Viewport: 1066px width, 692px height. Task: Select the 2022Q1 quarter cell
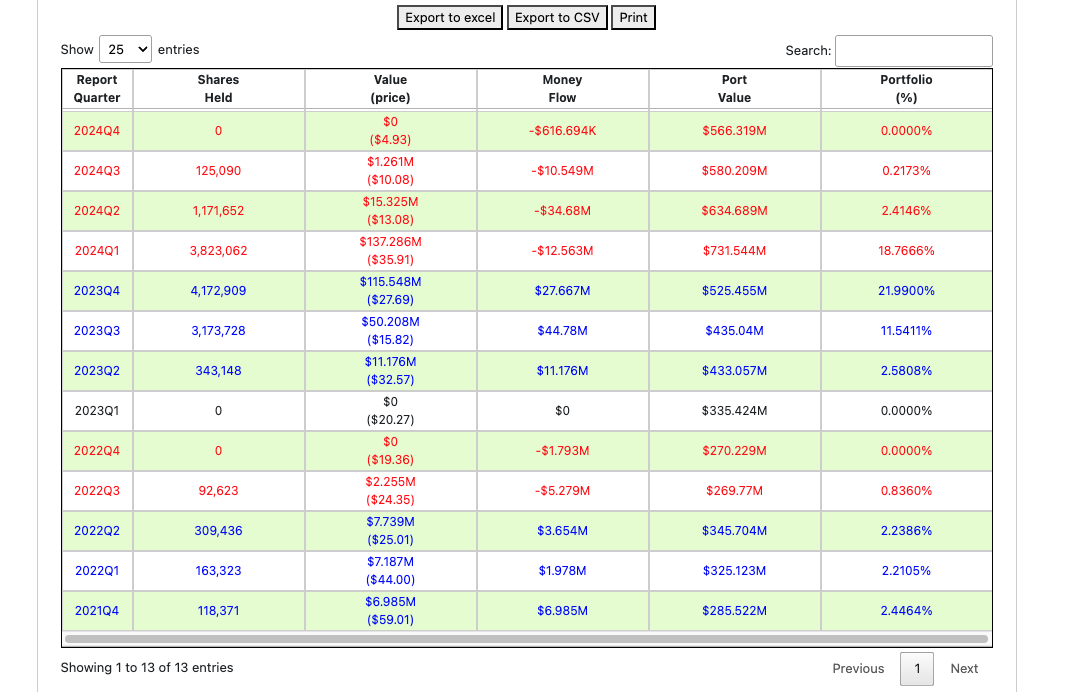pos(97,571)
